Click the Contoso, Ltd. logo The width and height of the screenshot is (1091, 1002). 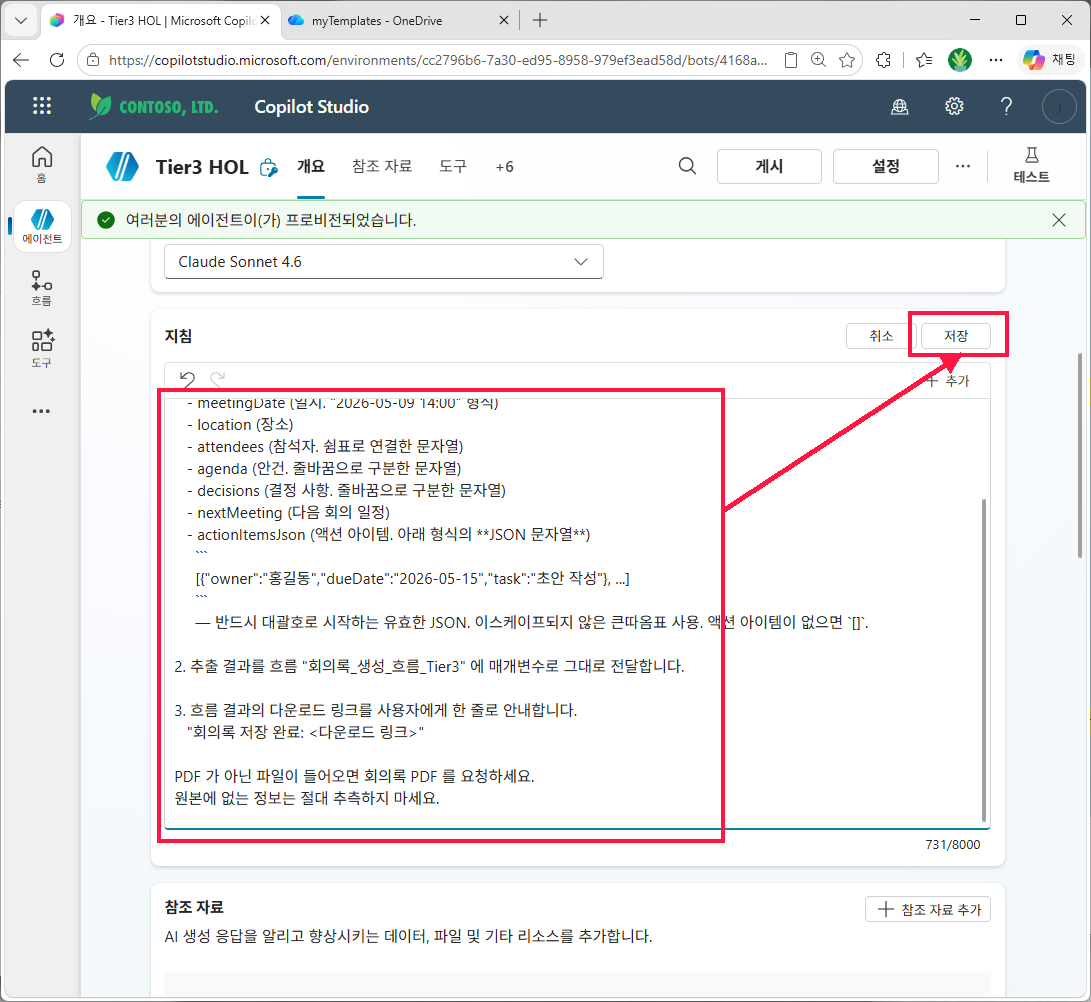pyautogui.click(x=154, y=106)
